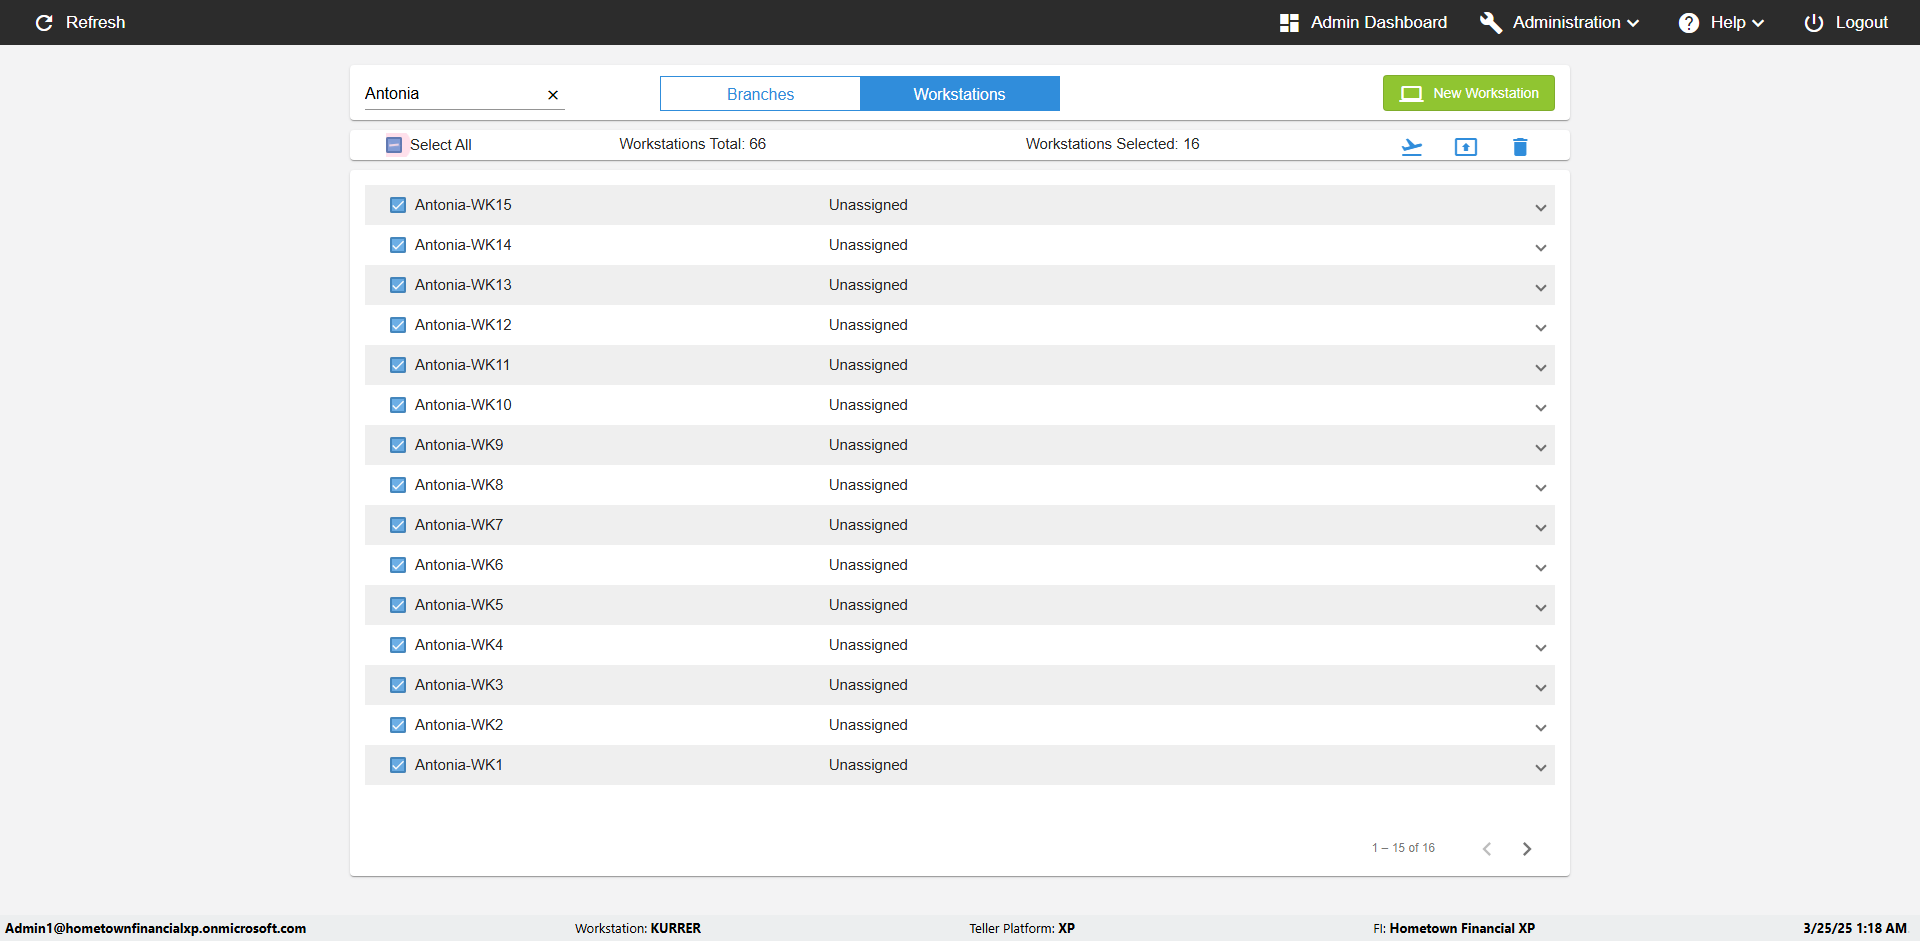Click FI: Hometown Financial XP text
1920x941 pixels.
1454,928
